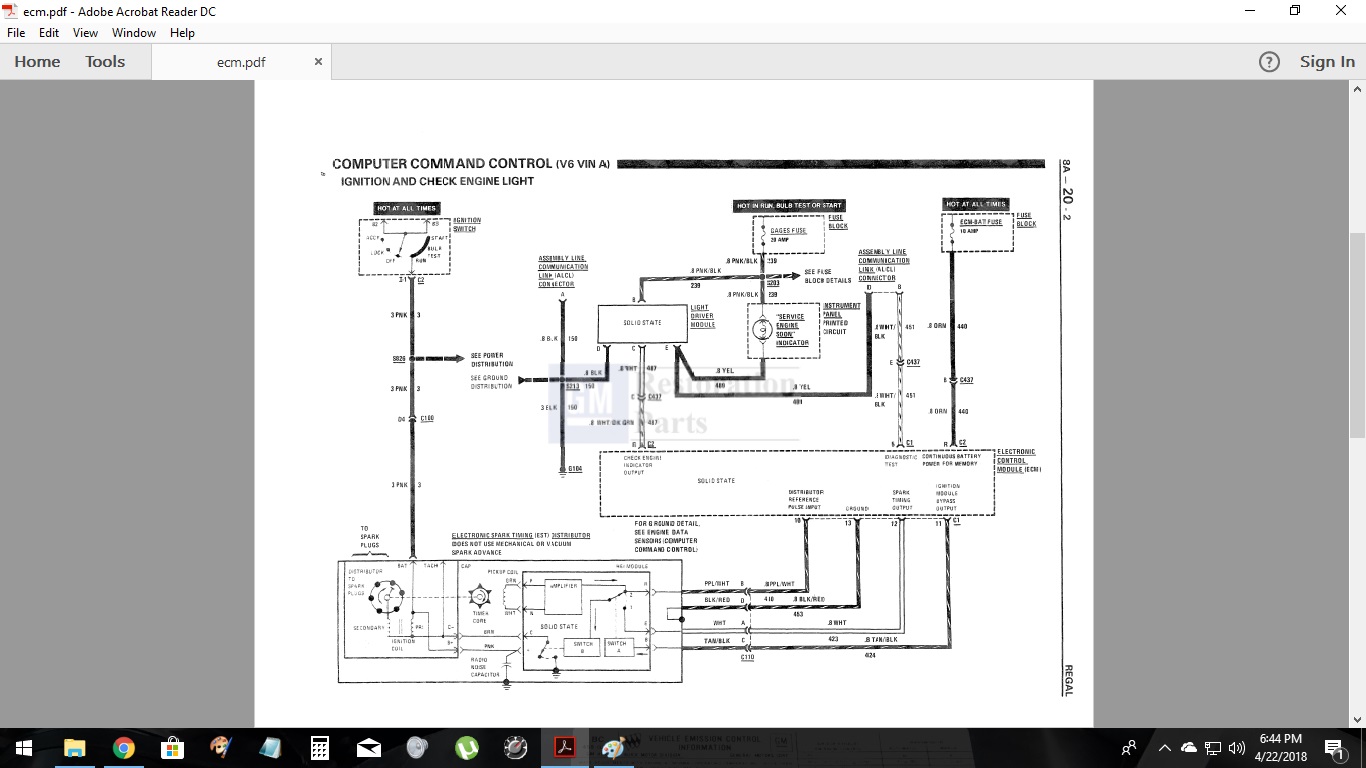Open the clock showing 6:44 PM
This screenshot has height=768, width=1366.
point(1280,748)
